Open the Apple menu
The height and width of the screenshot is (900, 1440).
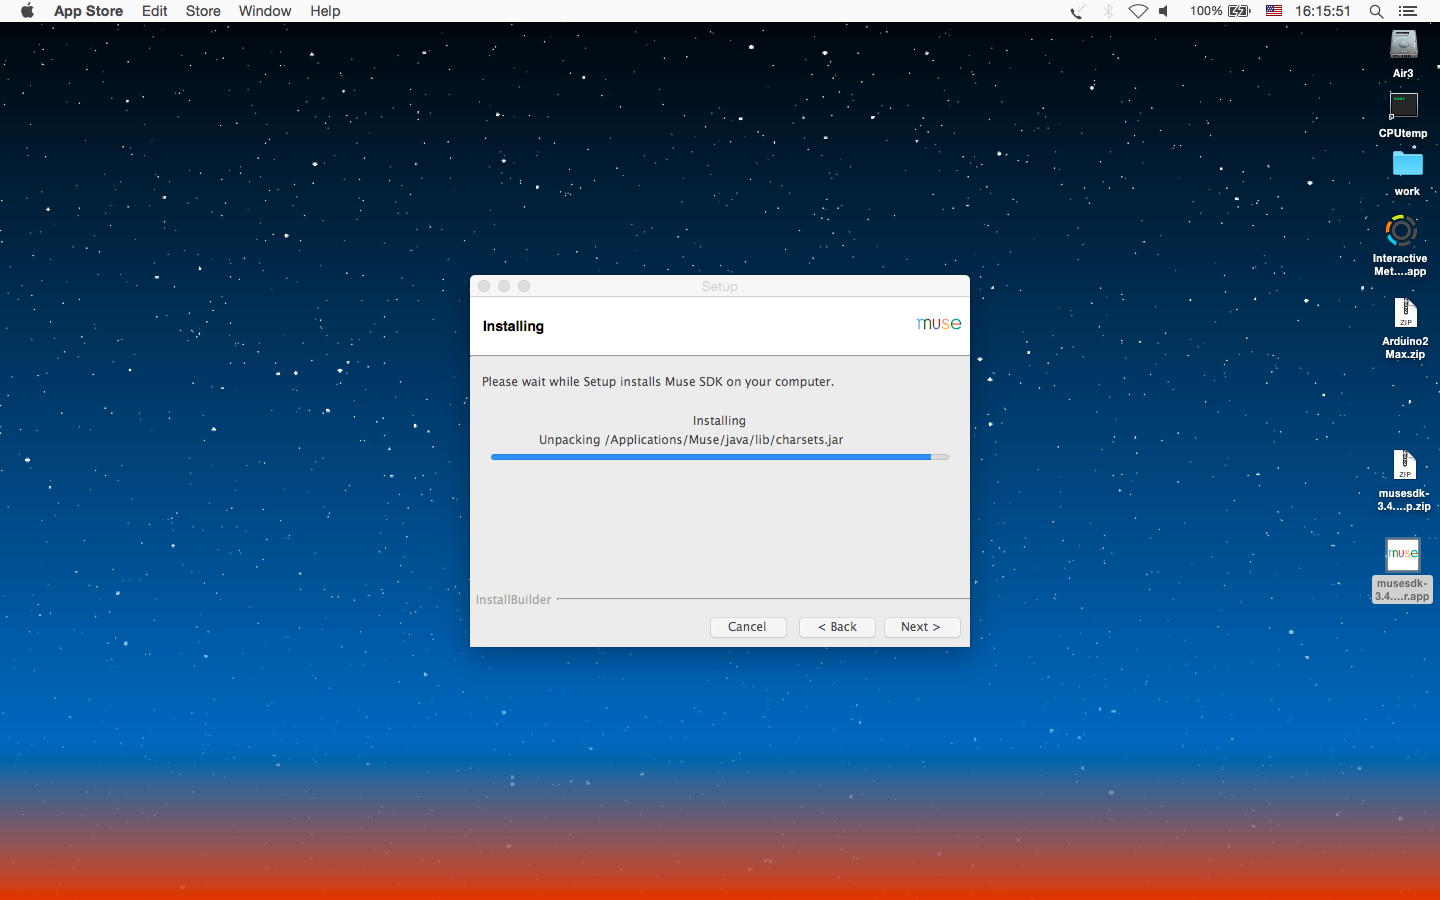pyautogui.click(x=27, y=11)
